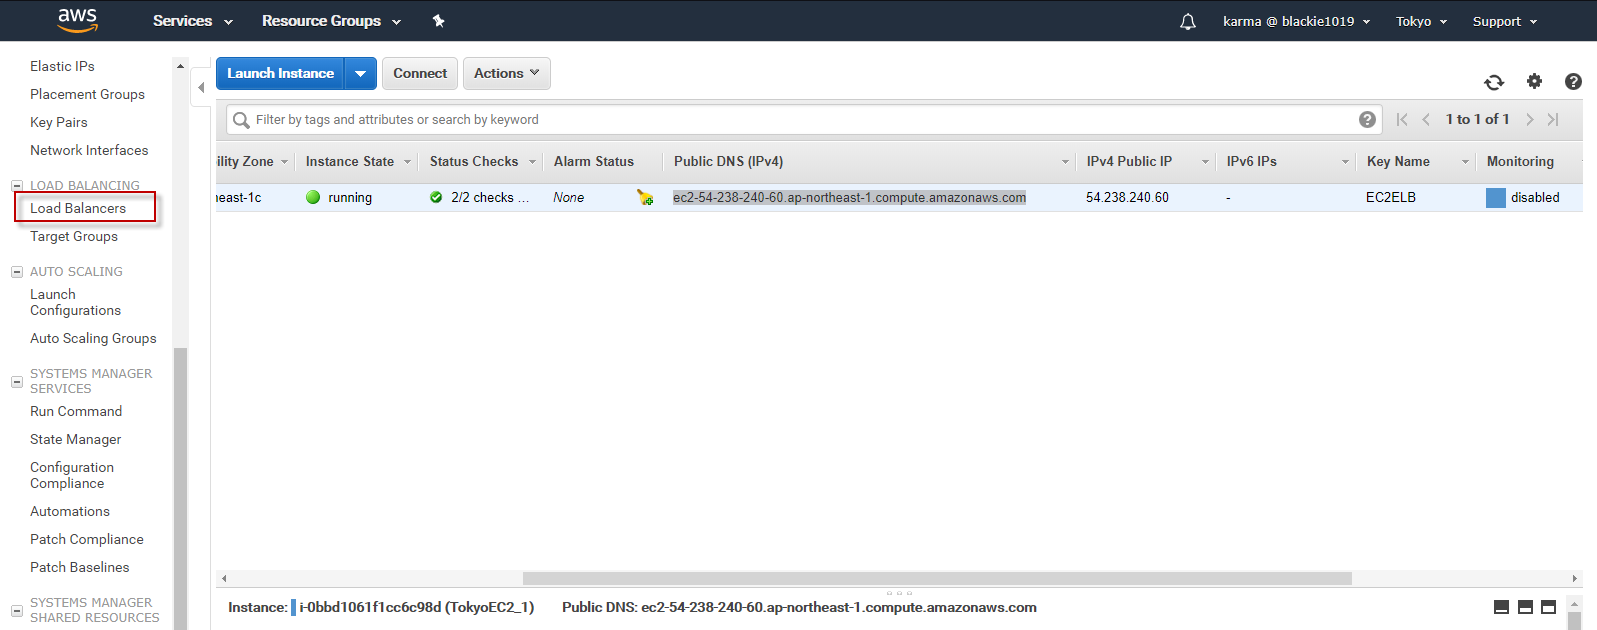
Task: Click the Connect button
Action: [x=420, y=74]
